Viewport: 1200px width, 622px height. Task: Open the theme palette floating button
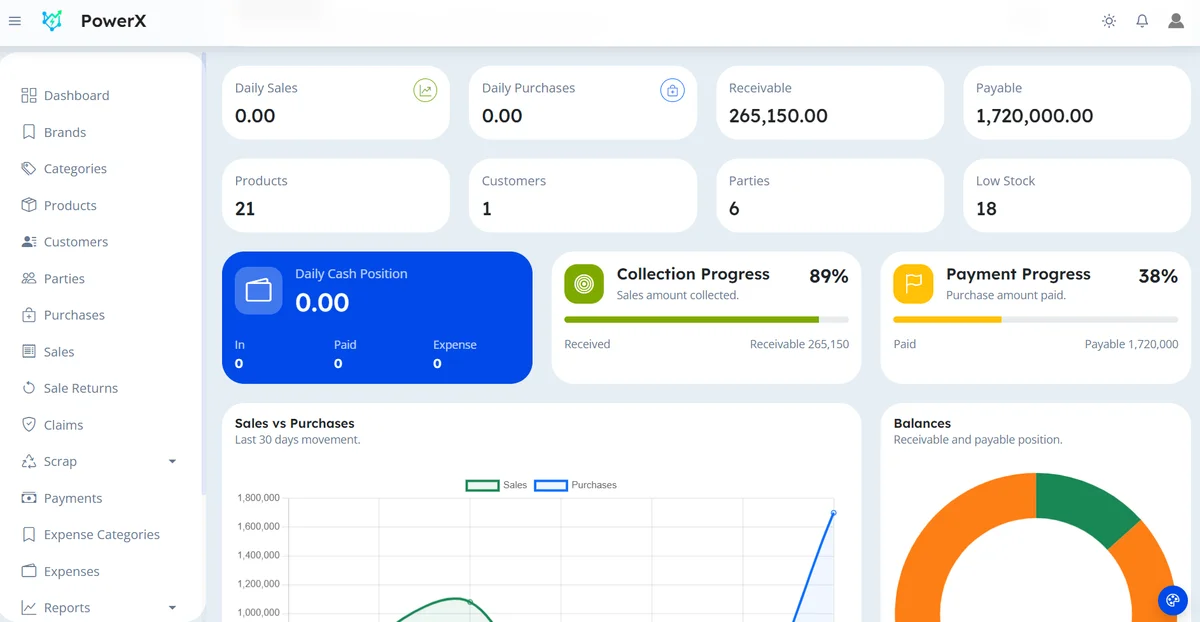coord(1172,600)
